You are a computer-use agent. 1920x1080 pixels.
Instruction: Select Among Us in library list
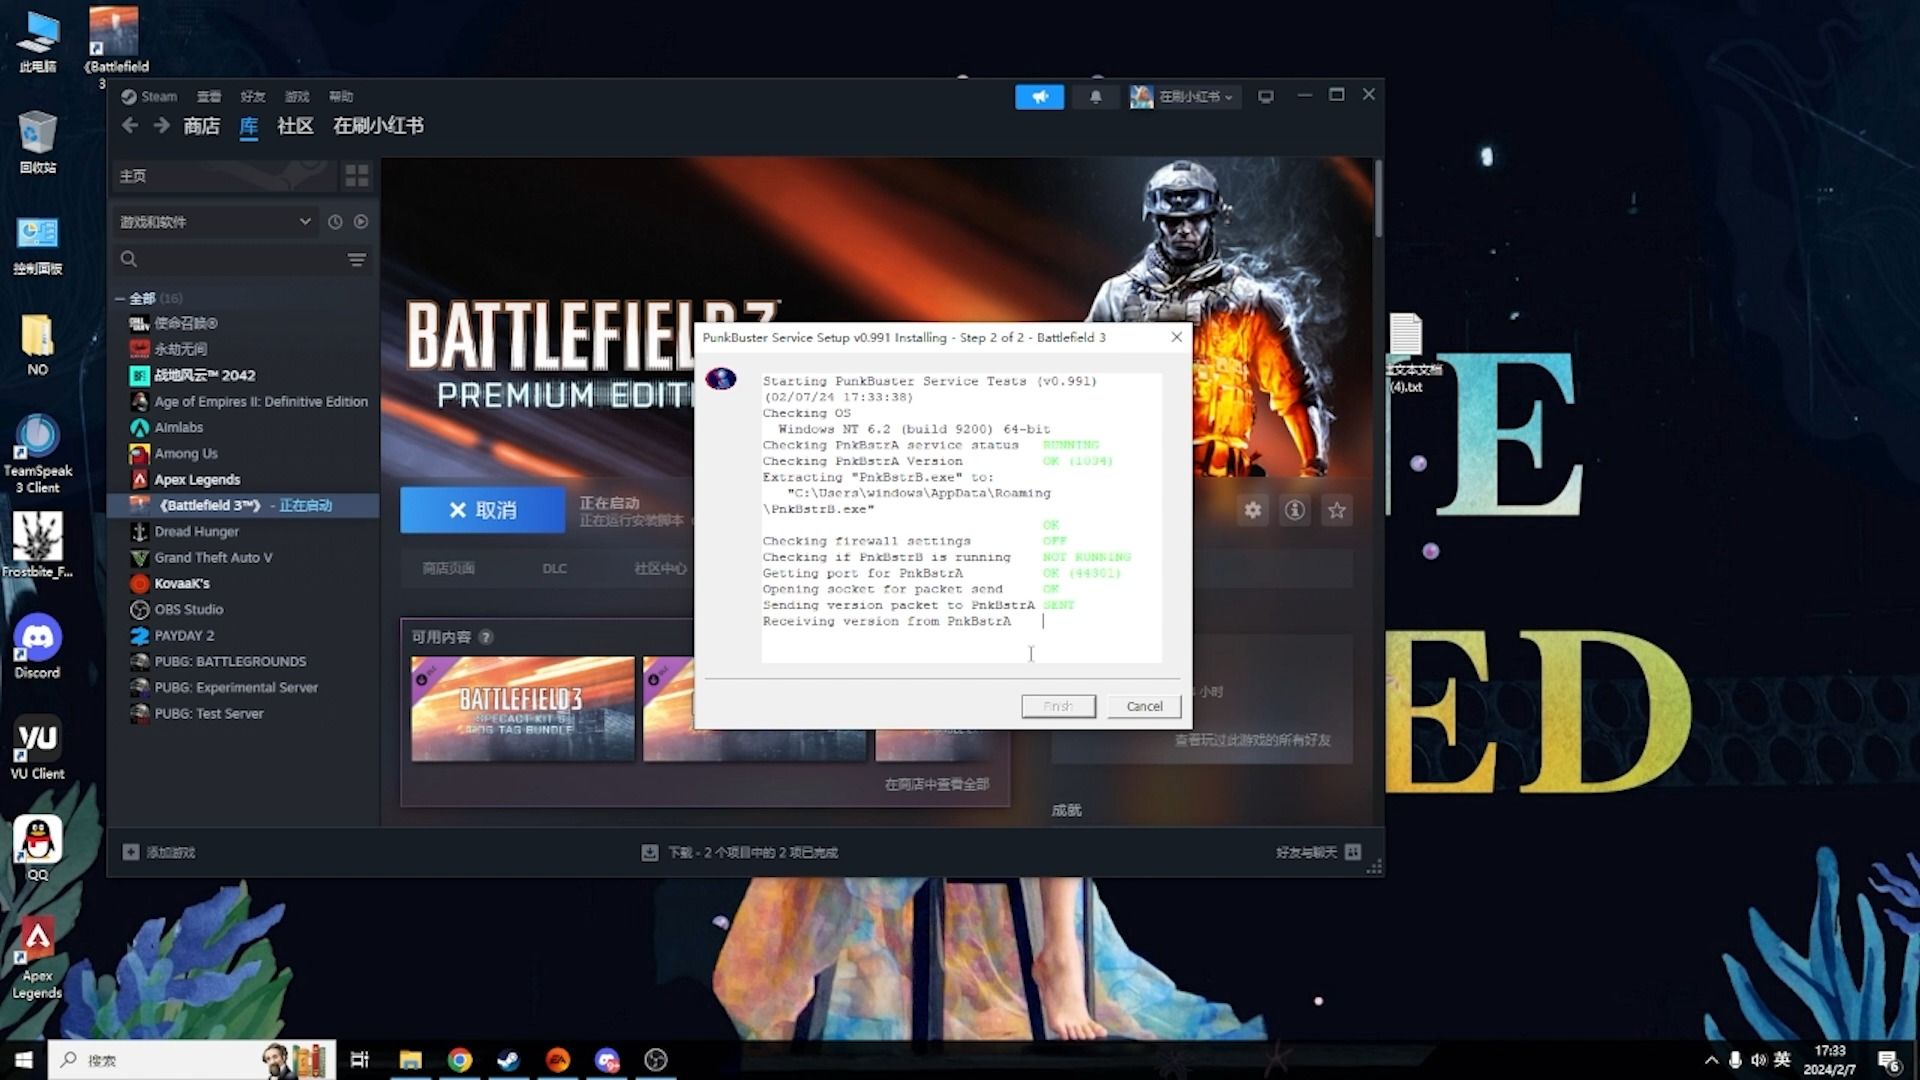tap(243, 454)
